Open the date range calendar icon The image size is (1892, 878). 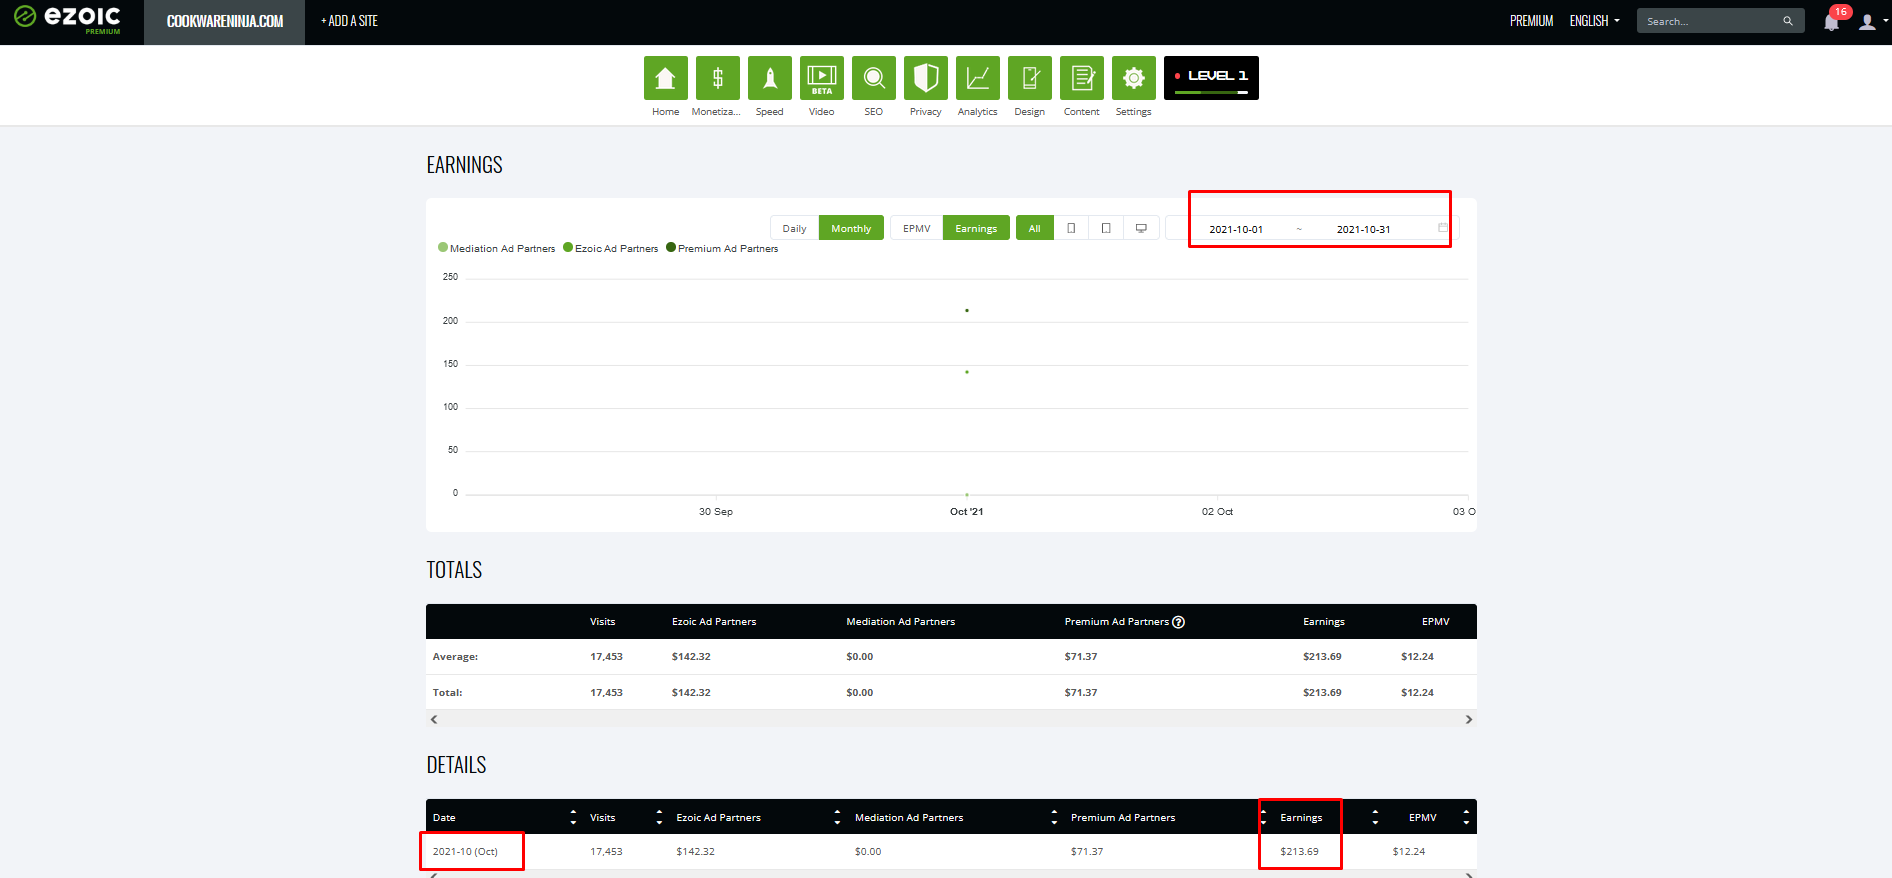pyautogui.click(x=1443, y=228)
